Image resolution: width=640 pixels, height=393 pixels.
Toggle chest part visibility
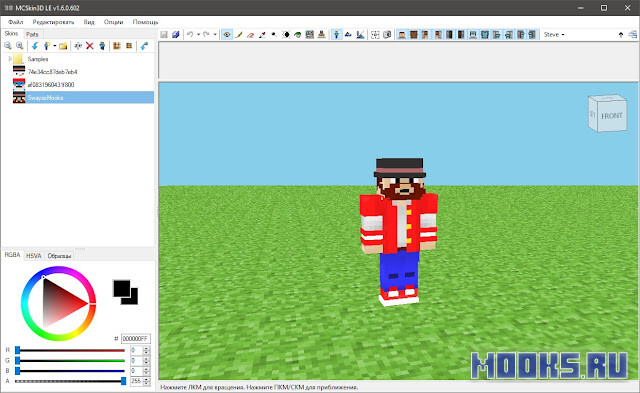pyautogui.click(x=413, y=35)
